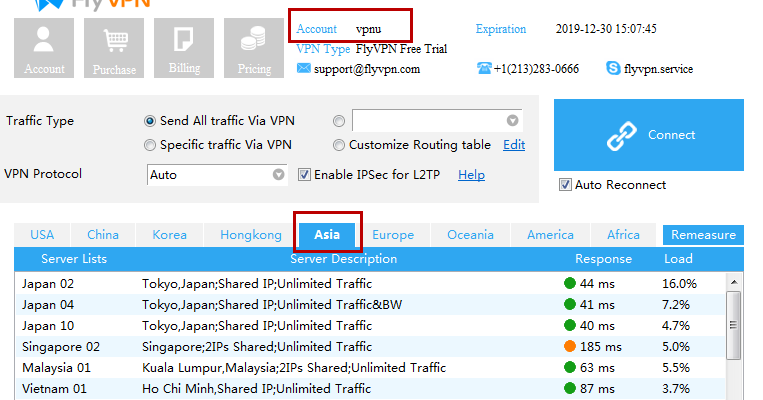Select the radio beside the empty dropdown
This screenshot has height=400, width=763.
click(x=339, y=121)
